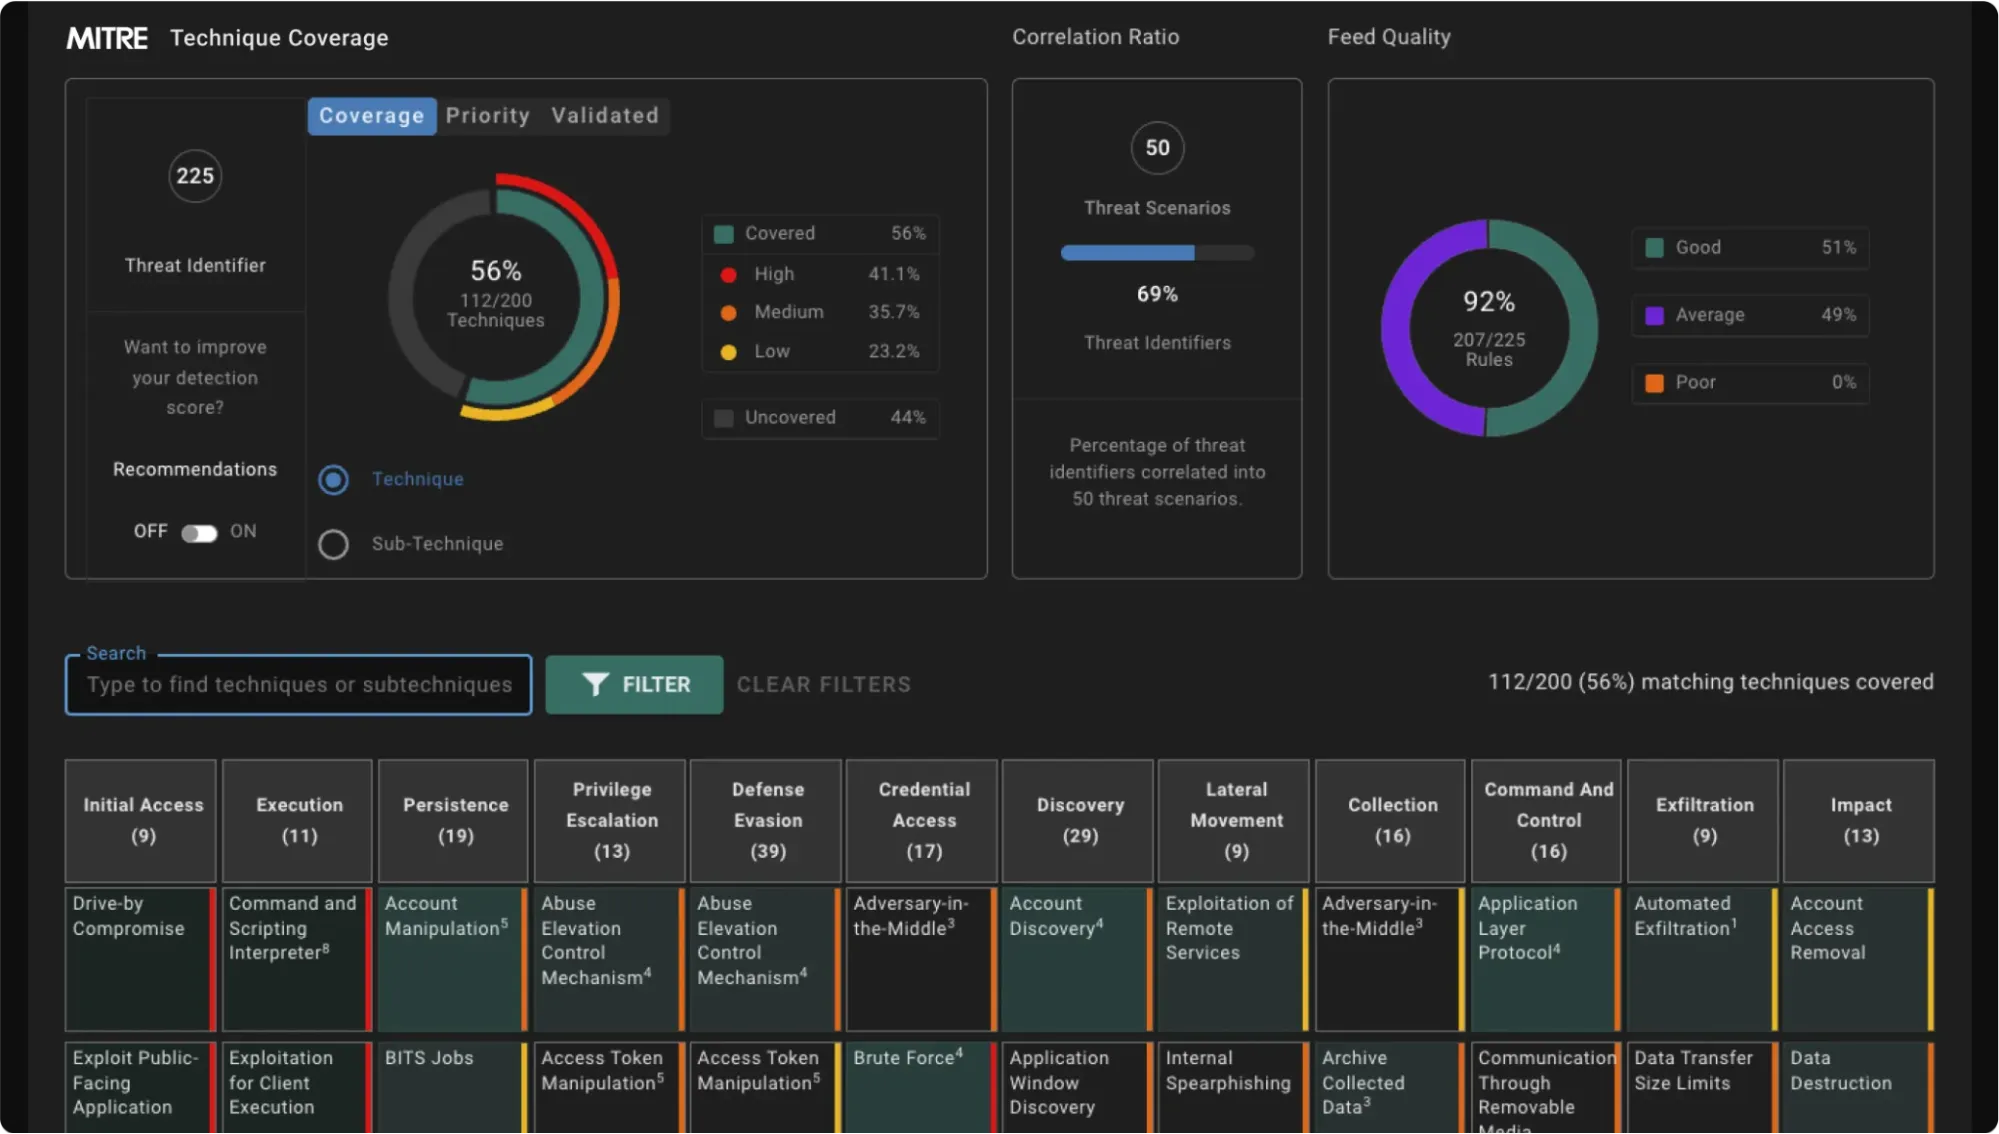The height and width of the screenshot is (1134, 1999).
Task: Open the Data Transfer Size Limits tile
Action: 1703,1087
